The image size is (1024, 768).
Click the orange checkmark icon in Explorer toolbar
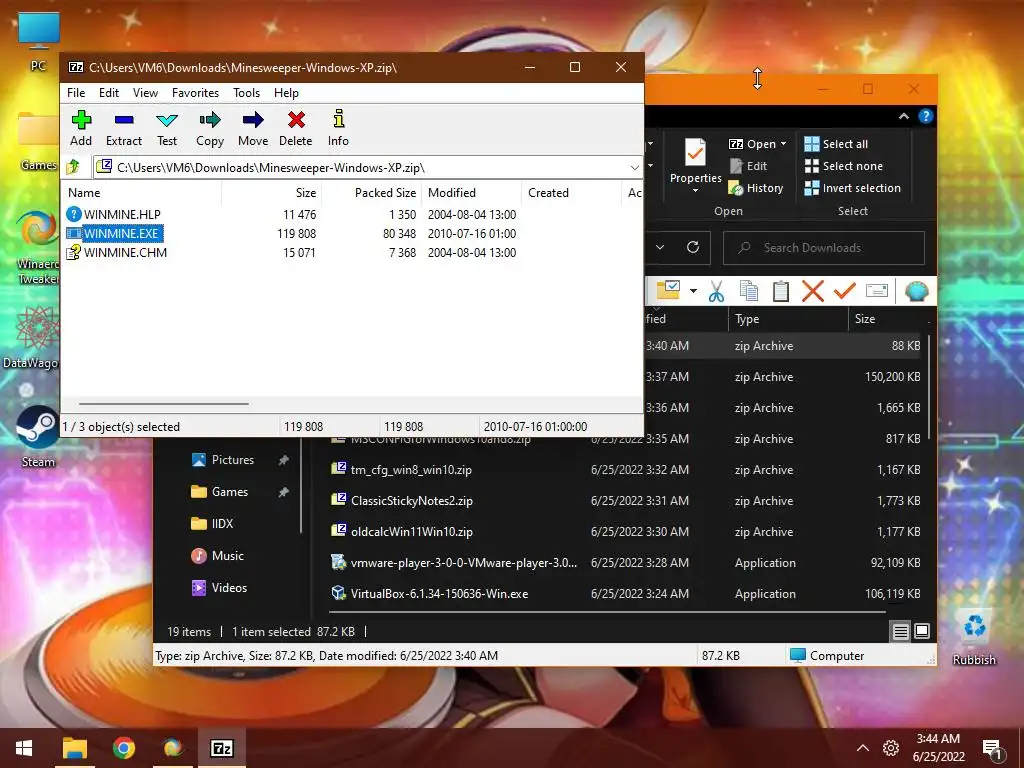(x=844, y=291)
